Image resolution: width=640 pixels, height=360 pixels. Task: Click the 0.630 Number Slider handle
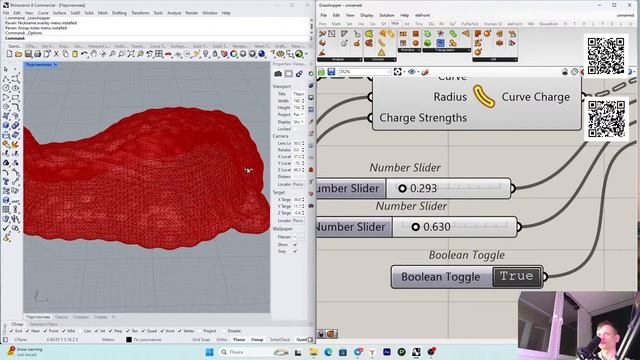coord(415,227)
